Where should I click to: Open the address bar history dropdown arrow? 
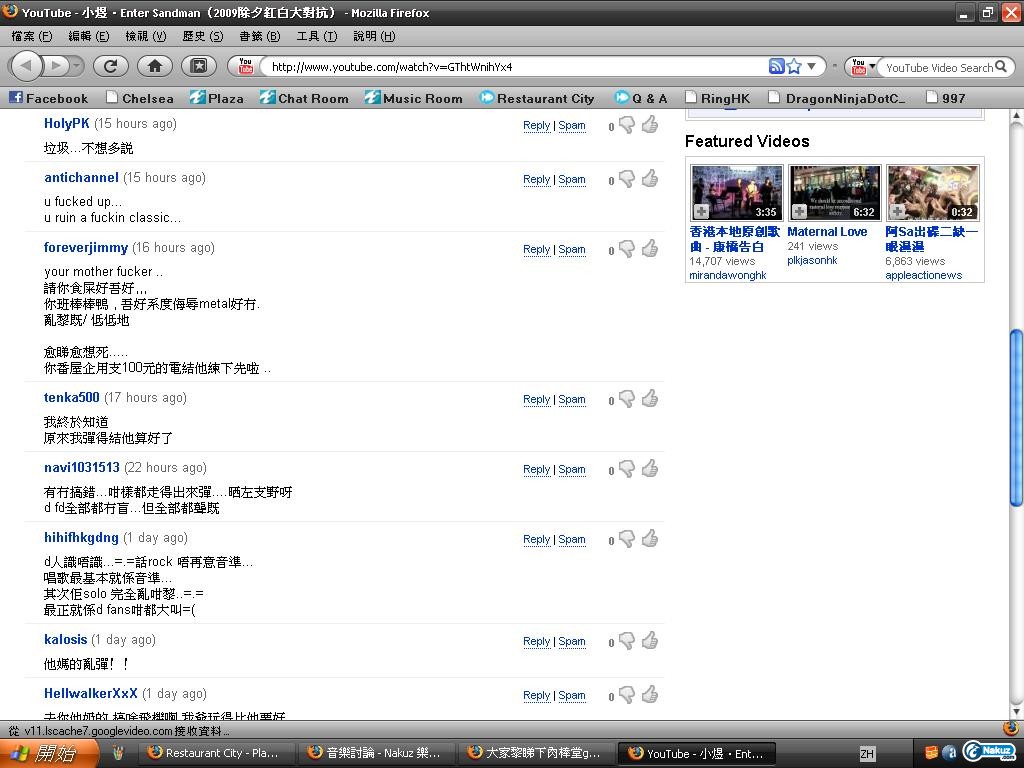pyautogui.click(x=812, y=66)
